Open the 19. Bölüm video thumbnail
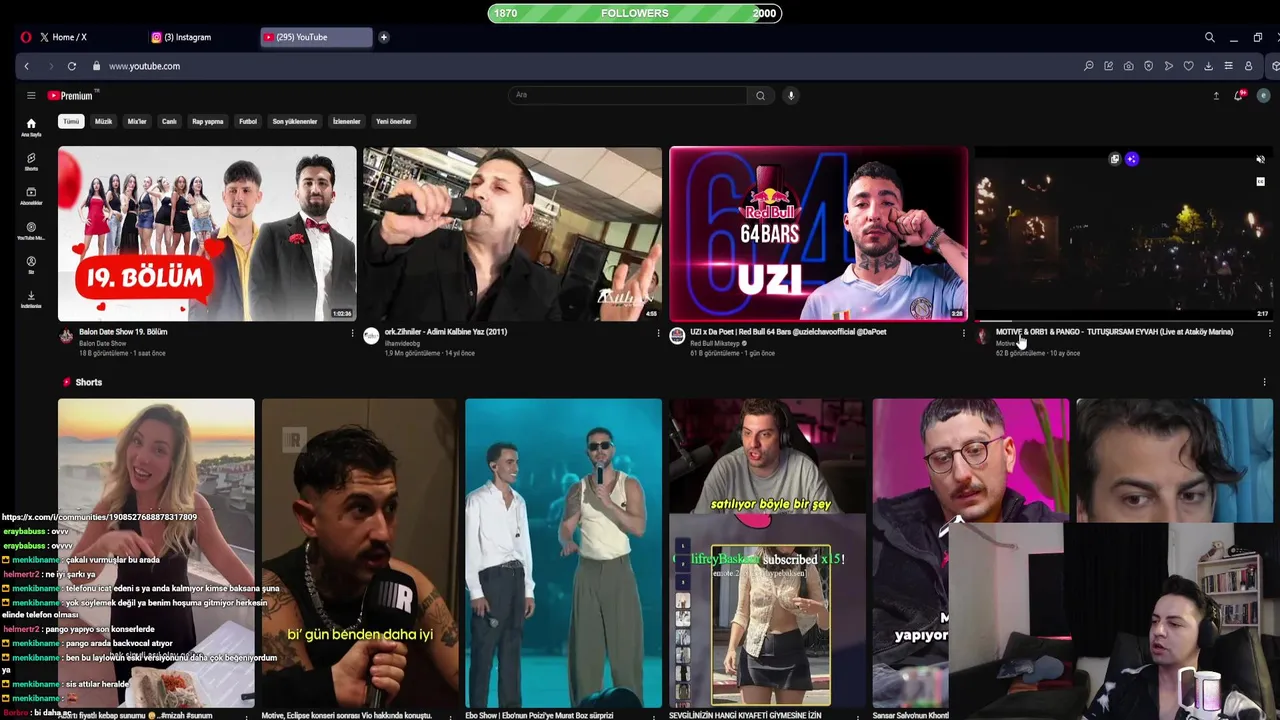The width and height of the screenshot is (1280, 720). pos(207,234)
